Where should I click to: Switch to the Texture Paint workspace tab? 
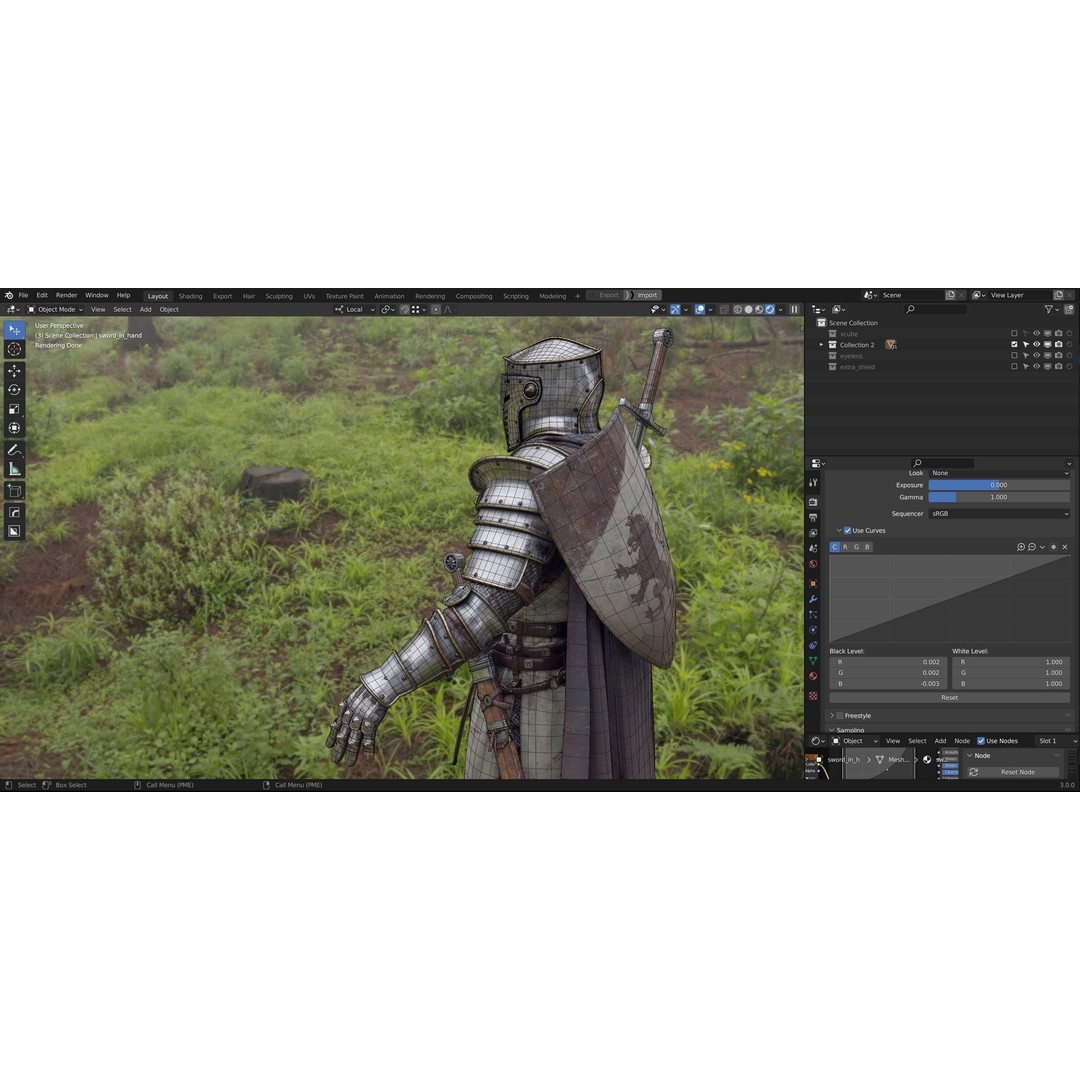click(x=344, y=296)
